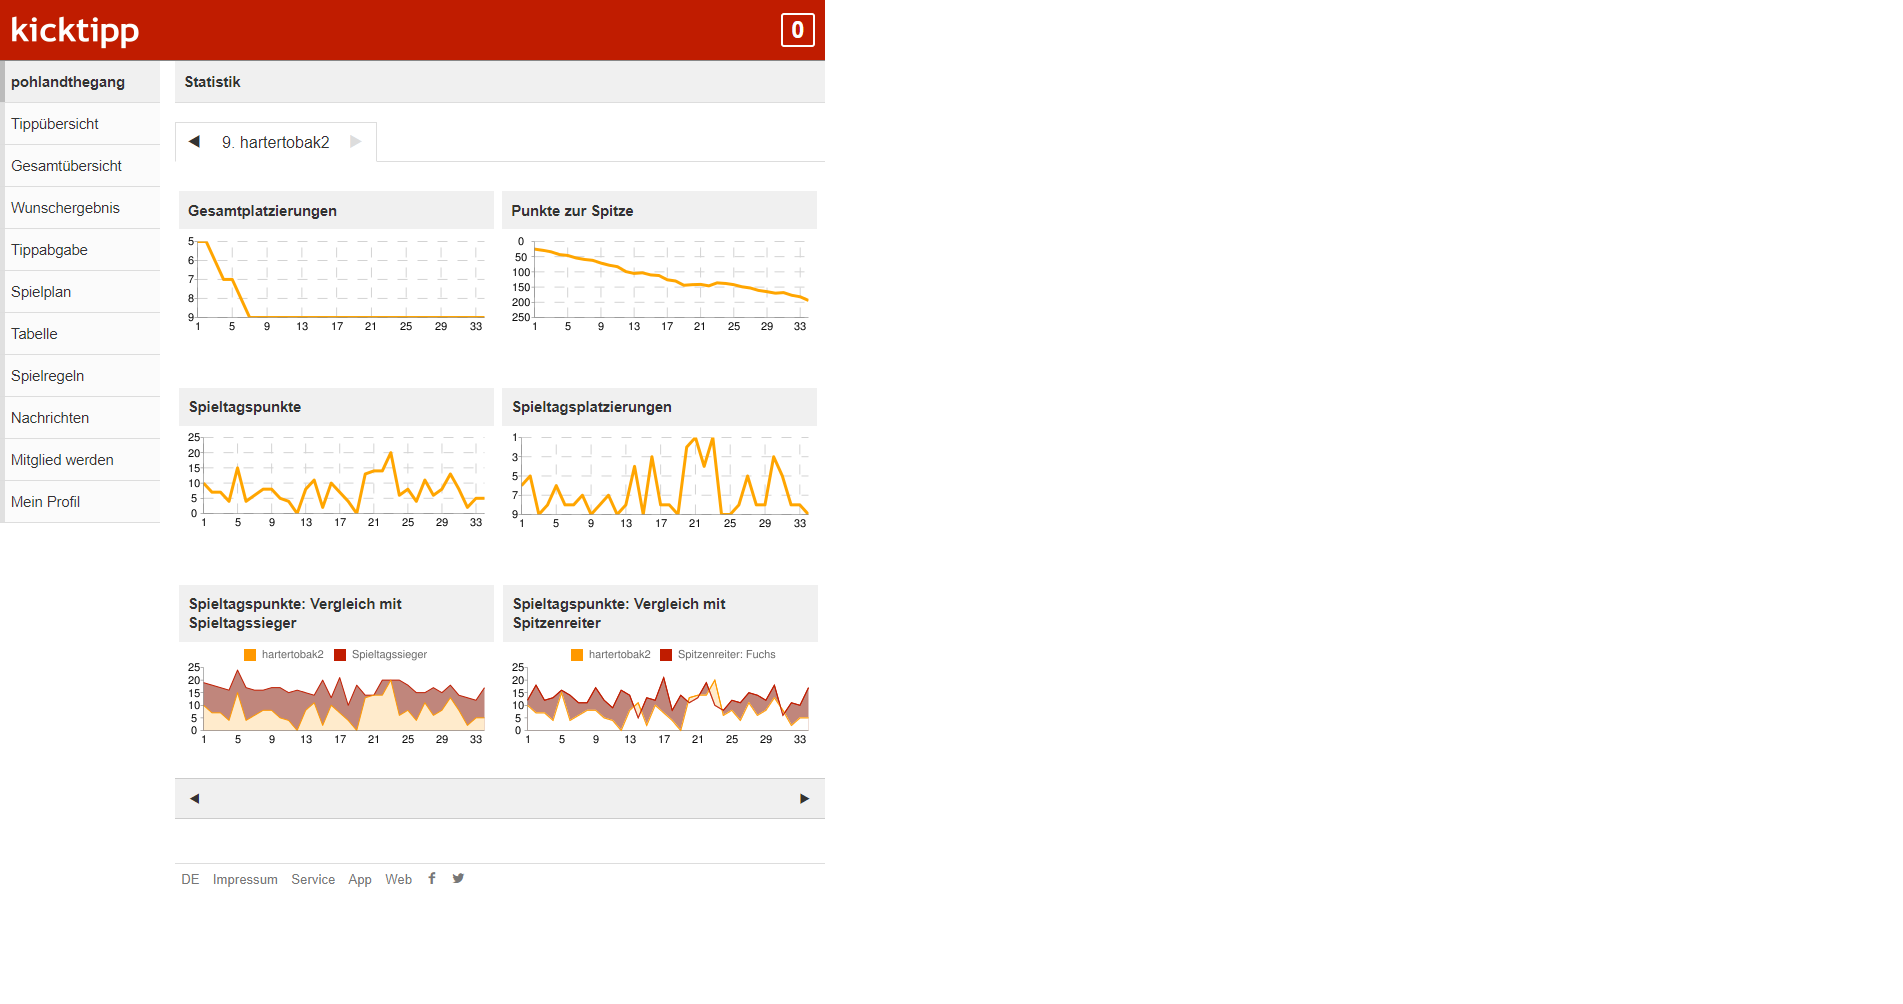Click bottom right next arrow
Viewport: 1903px width, 1004px height.
(x=804, y=798)
